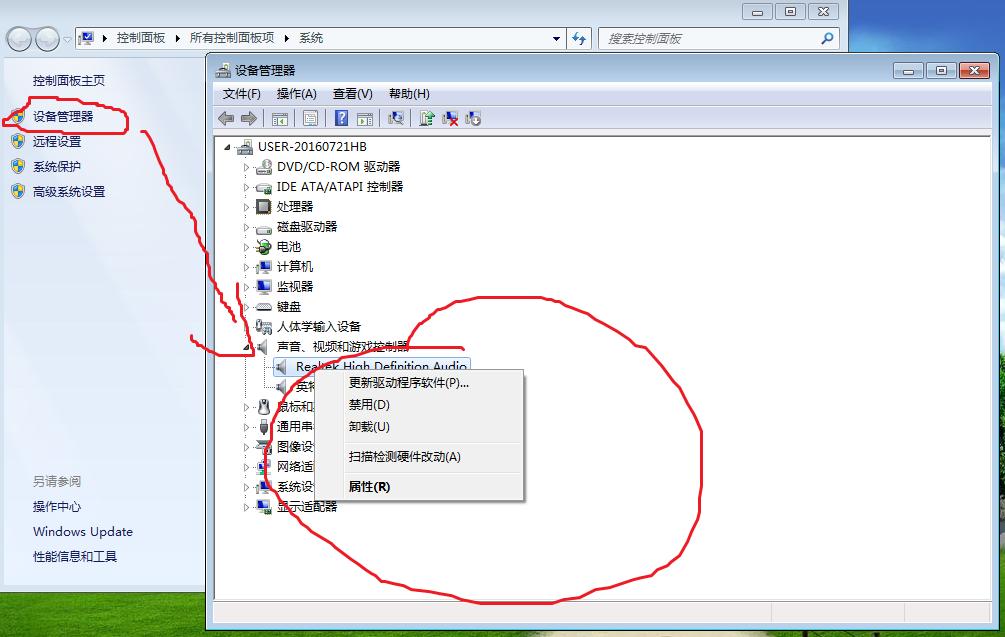
Task: Click the Scan for hardware changes toolbar icon
Action: click(396, 118)
